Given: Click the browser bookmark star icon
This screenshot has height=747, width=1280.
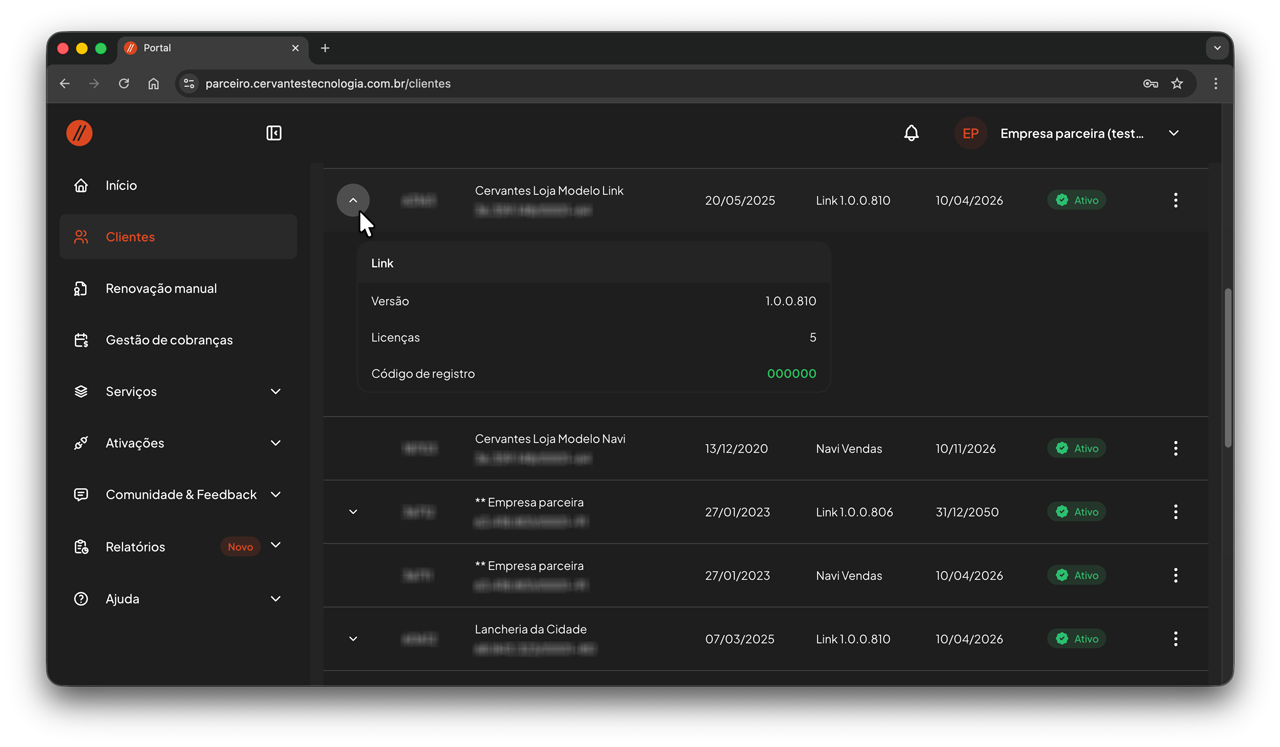Looking at the screenshot, I should [1177, 84].
